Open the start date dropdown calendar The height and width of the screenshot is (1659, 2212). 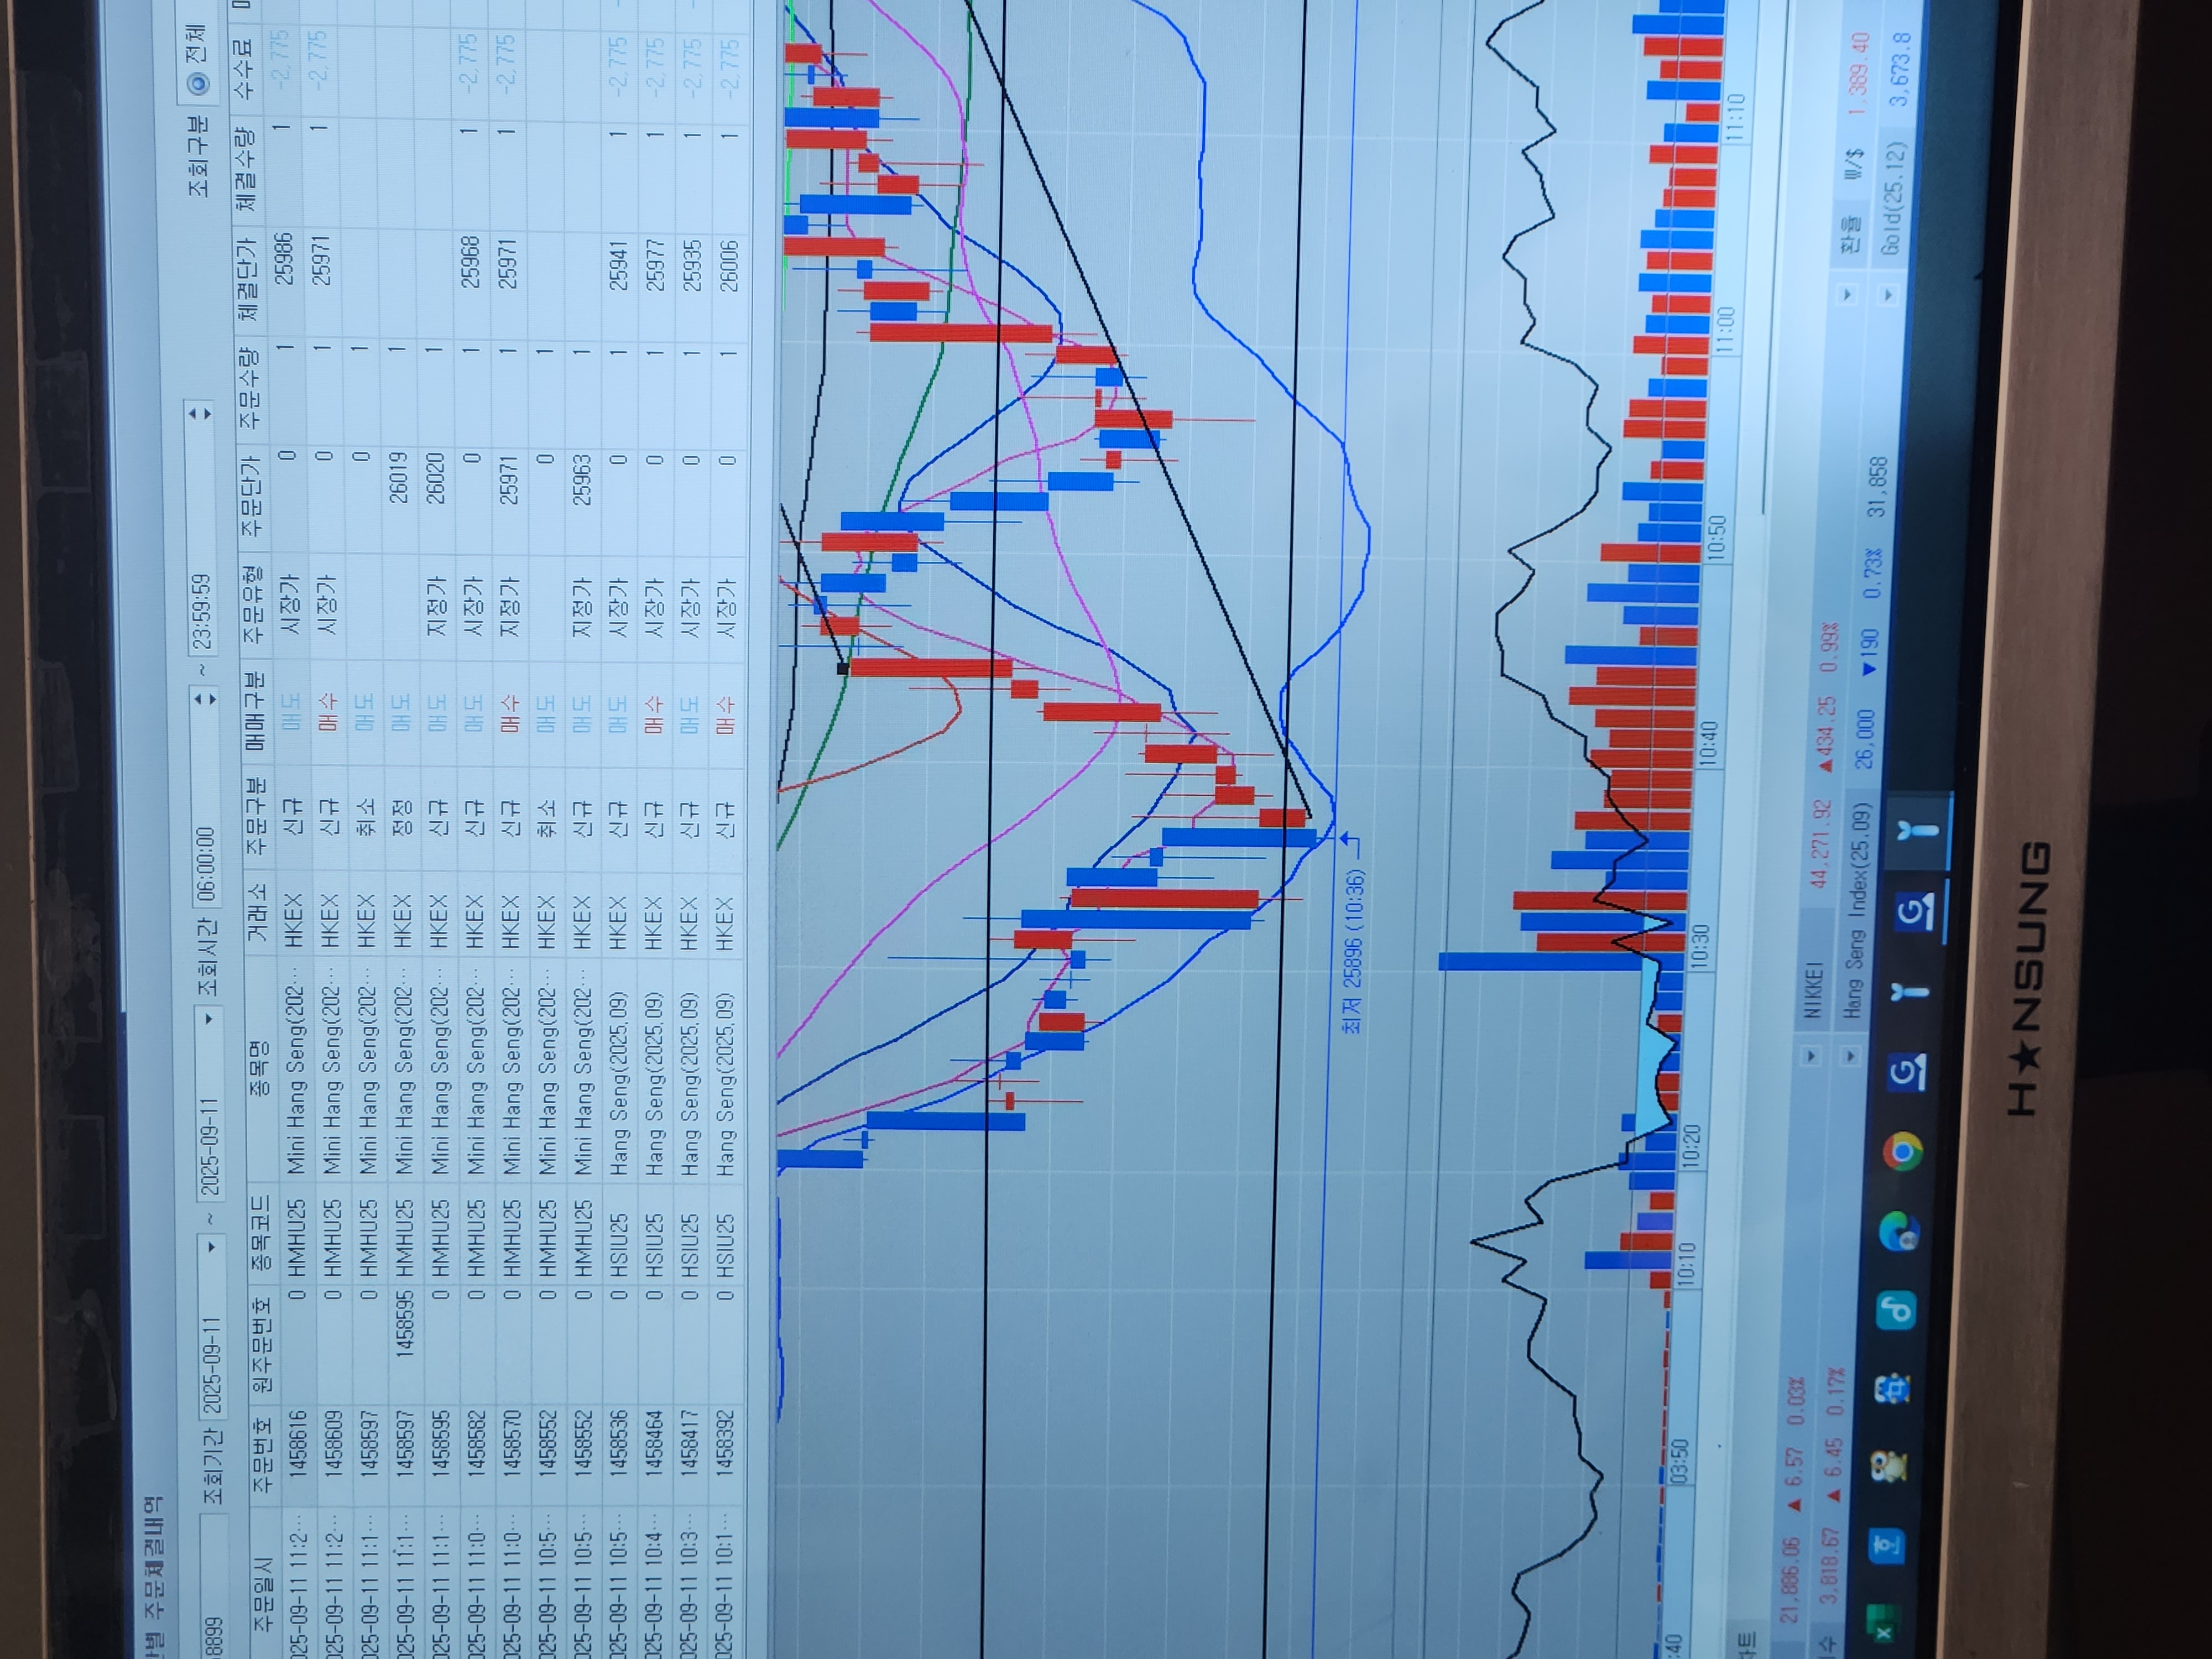coord(210,1248)
